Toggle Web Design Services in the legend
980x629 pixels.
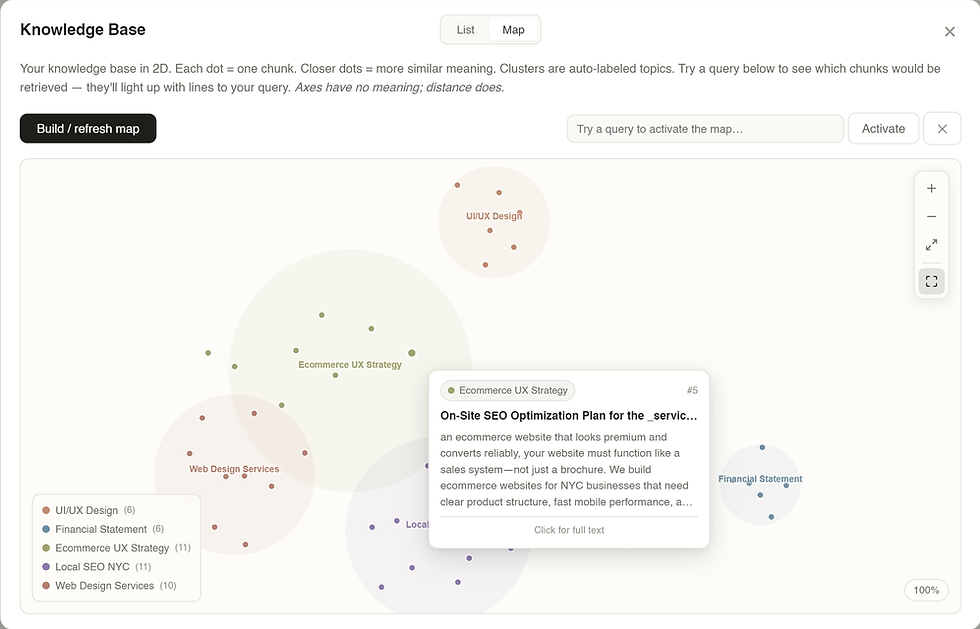click(104, 586)
